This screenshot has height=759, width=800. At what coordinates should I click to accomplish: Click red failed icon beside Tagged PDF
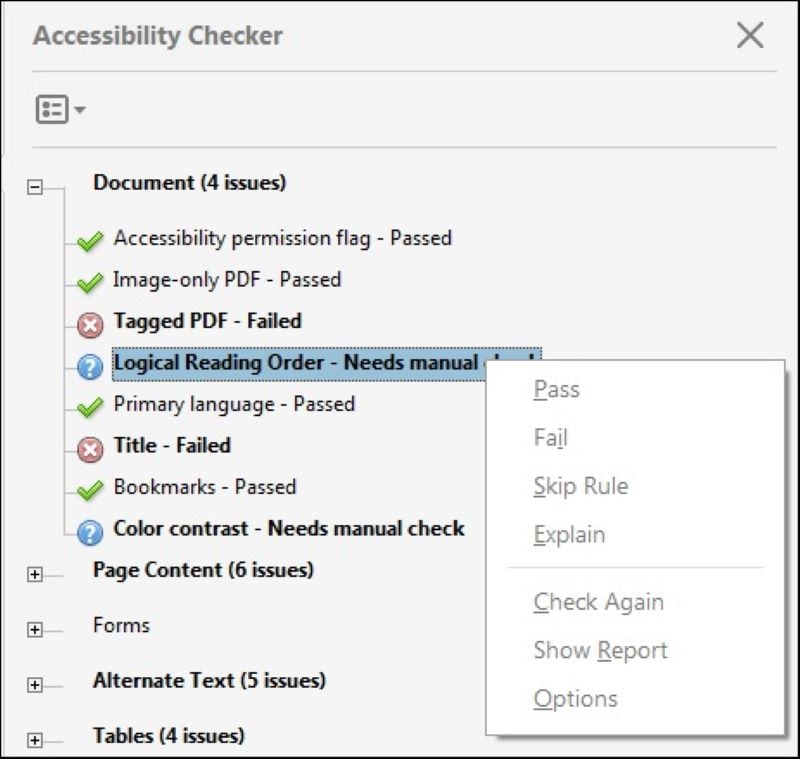click(91, 324)
